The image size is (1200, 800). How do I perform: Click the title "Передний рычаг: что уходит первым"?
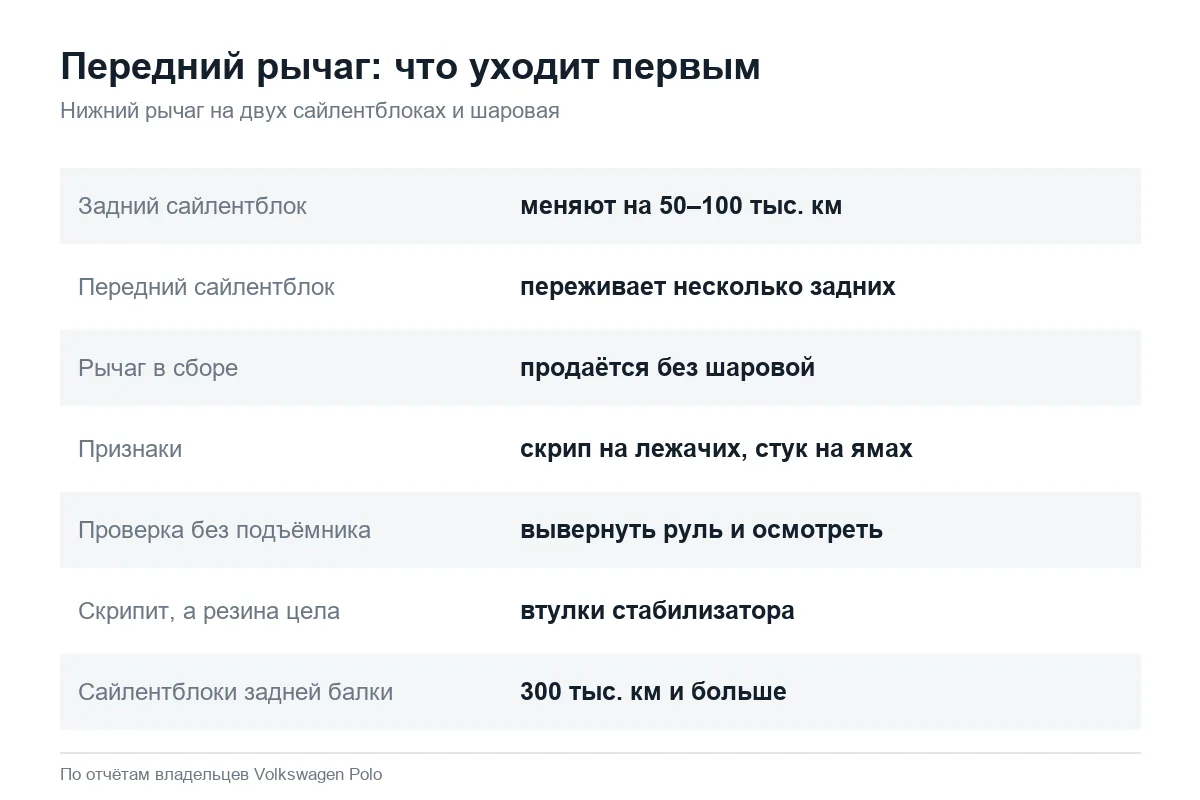point(410,67)
